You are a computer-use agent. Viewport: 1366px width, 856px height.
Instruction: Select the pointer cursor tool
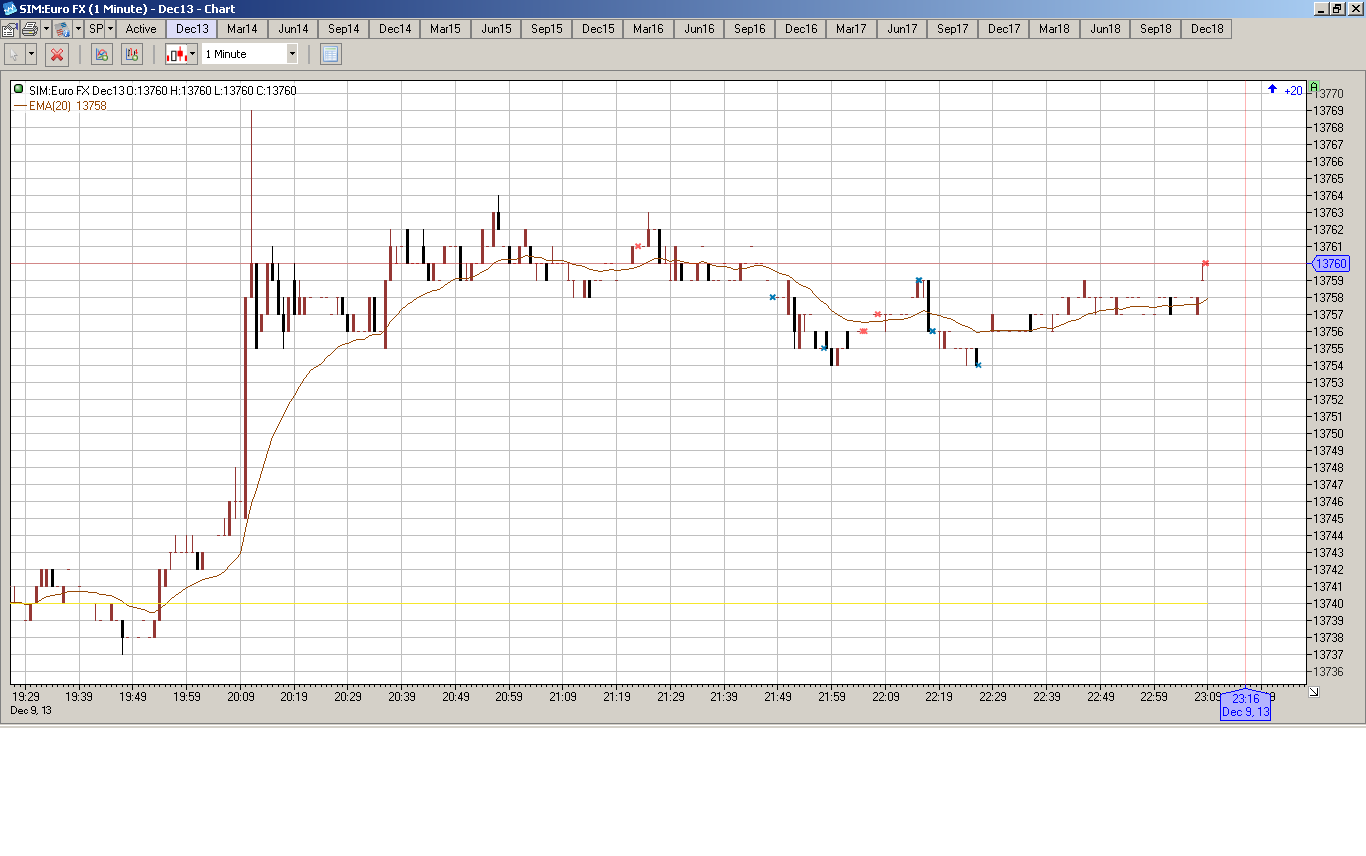tap(14, 54)
